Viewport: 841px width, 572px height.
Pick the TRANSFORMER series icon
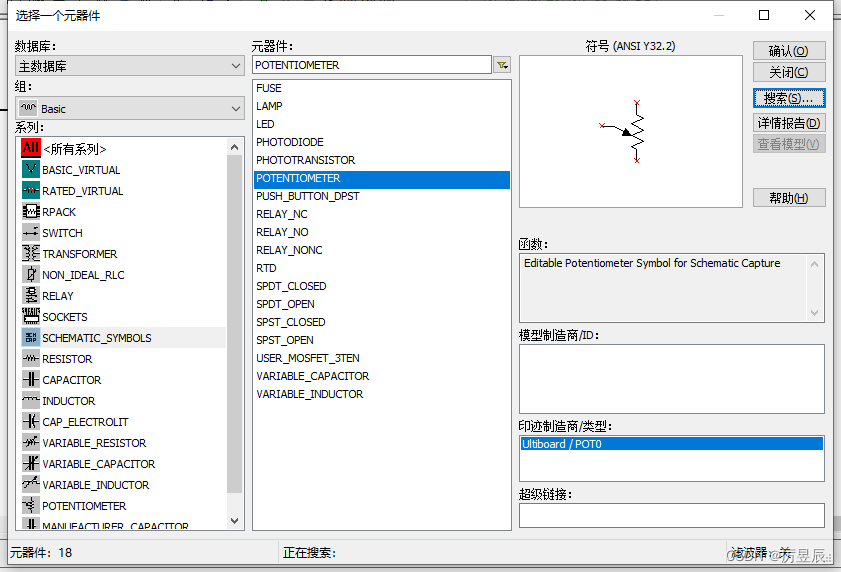pos(31,254)
